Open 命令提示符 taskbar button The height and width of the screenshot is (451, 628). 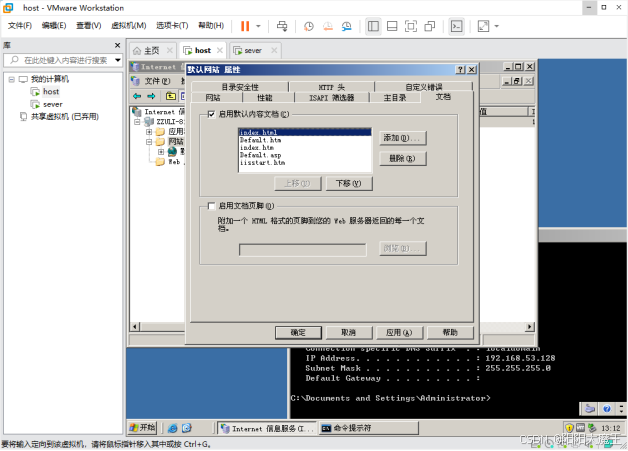[x=368, y=428]
